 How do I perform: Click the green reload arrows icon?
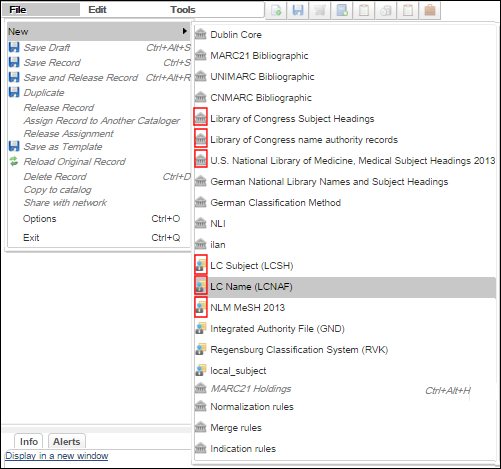pos(14,161)
